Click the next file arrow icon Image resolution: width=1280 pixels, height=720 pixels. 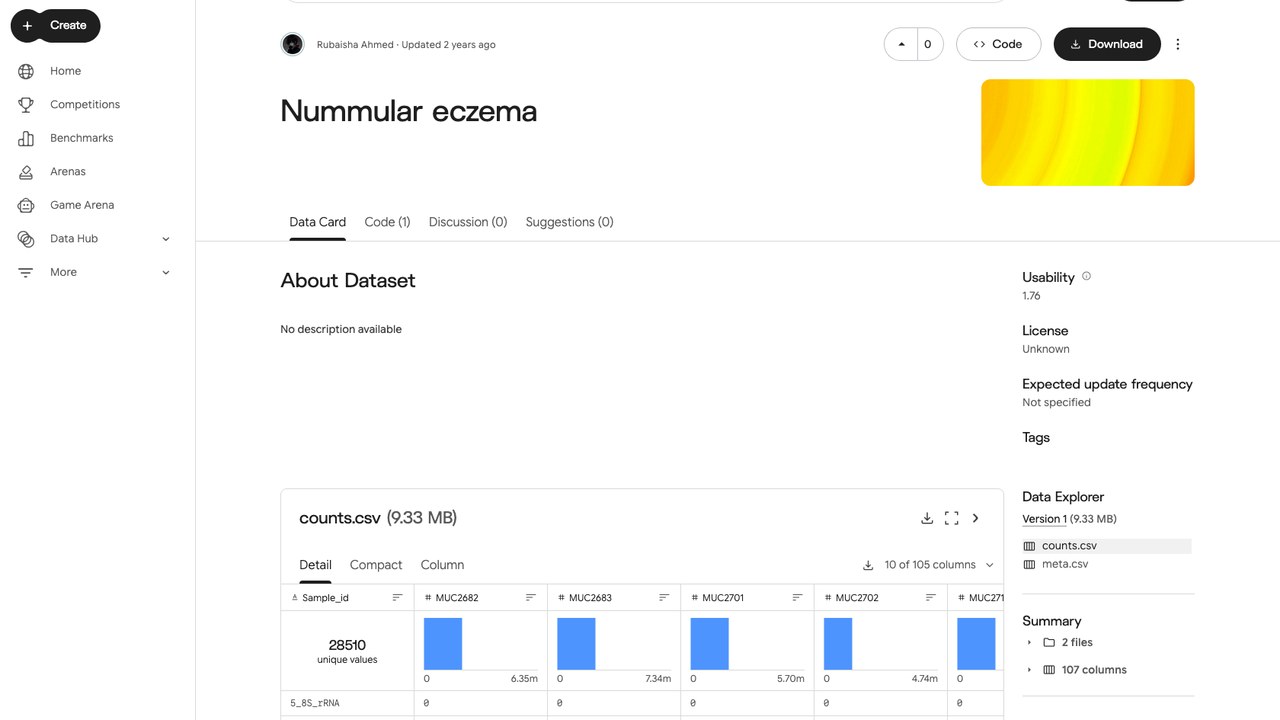click(976, 518)
